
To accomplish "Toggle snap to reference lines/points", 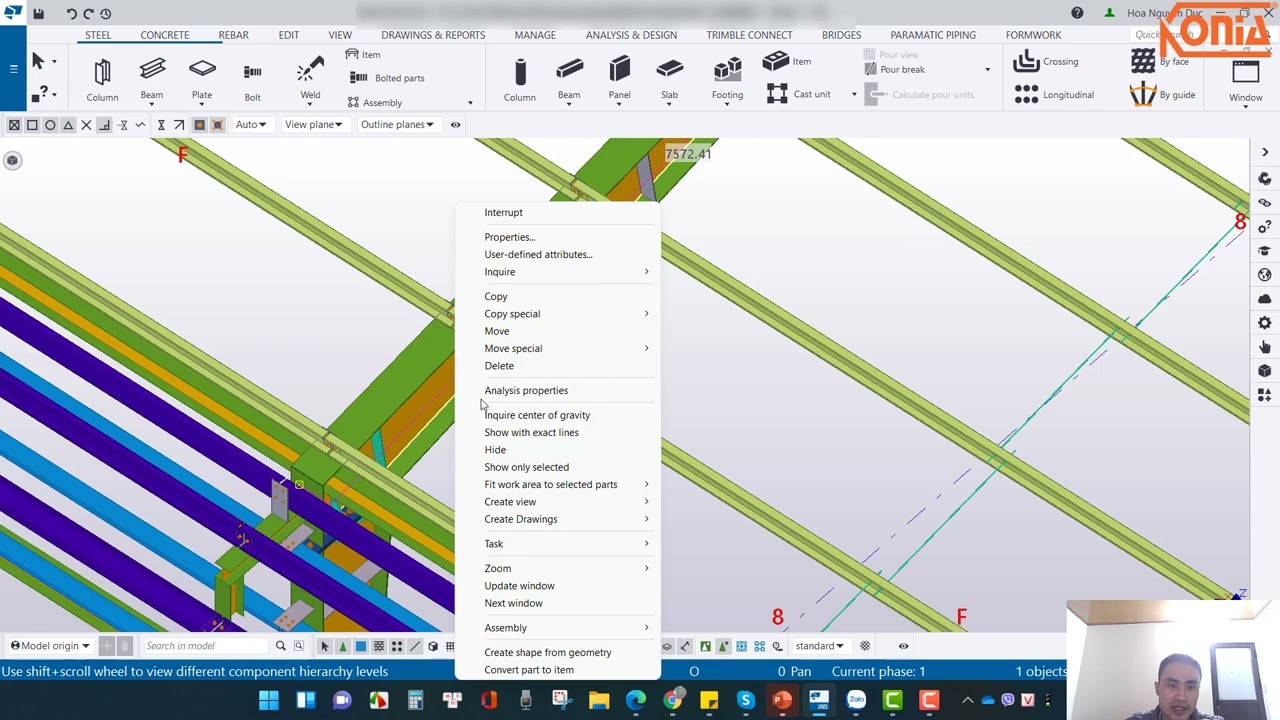I will coord(14,125).
